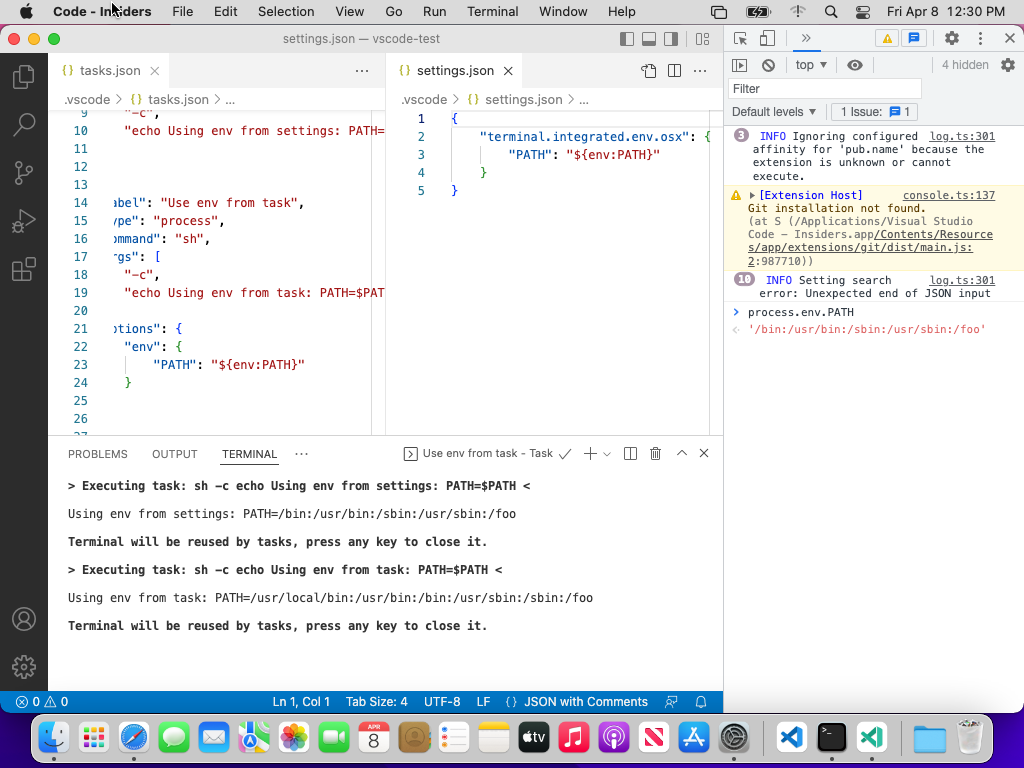The height and width of the screenshot is (768, 1024).
Task: Split the terminal
Action: click(x=630, y=453)
